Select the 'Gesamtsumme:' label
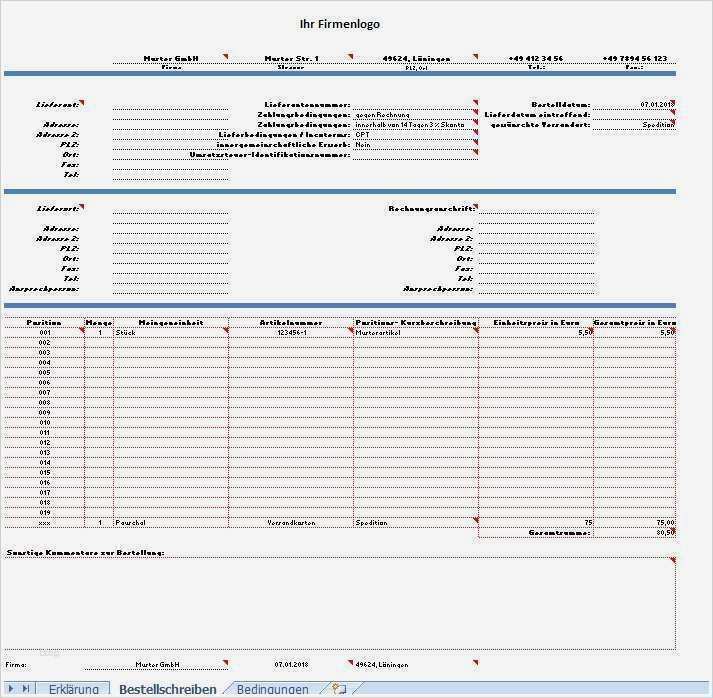 (x=559, y=532)
